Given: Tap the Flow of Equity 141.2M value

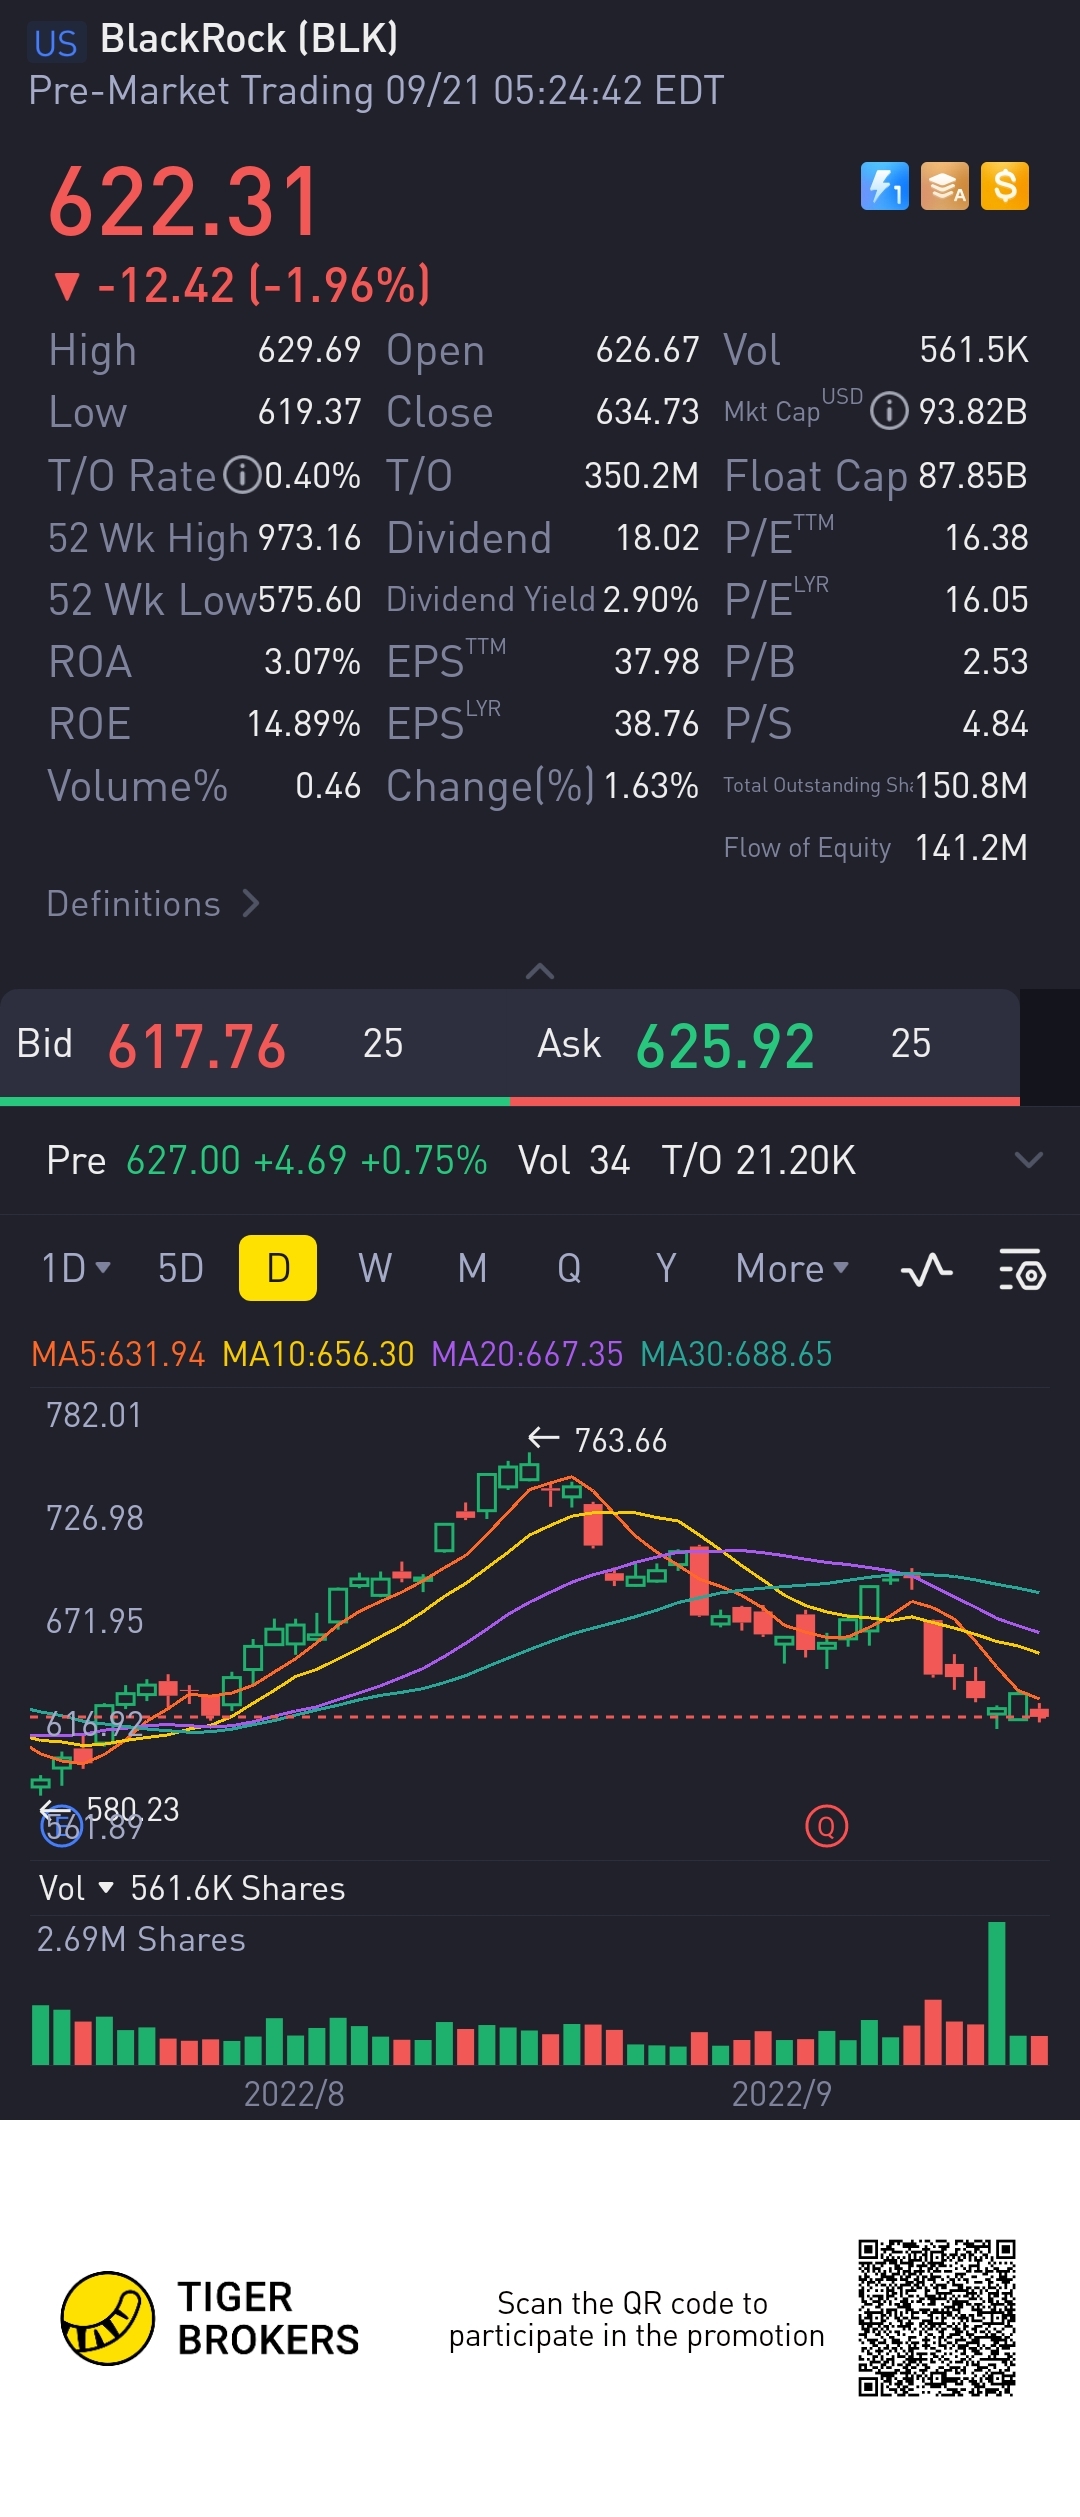Looking at the screenshot, I should 971,848.
